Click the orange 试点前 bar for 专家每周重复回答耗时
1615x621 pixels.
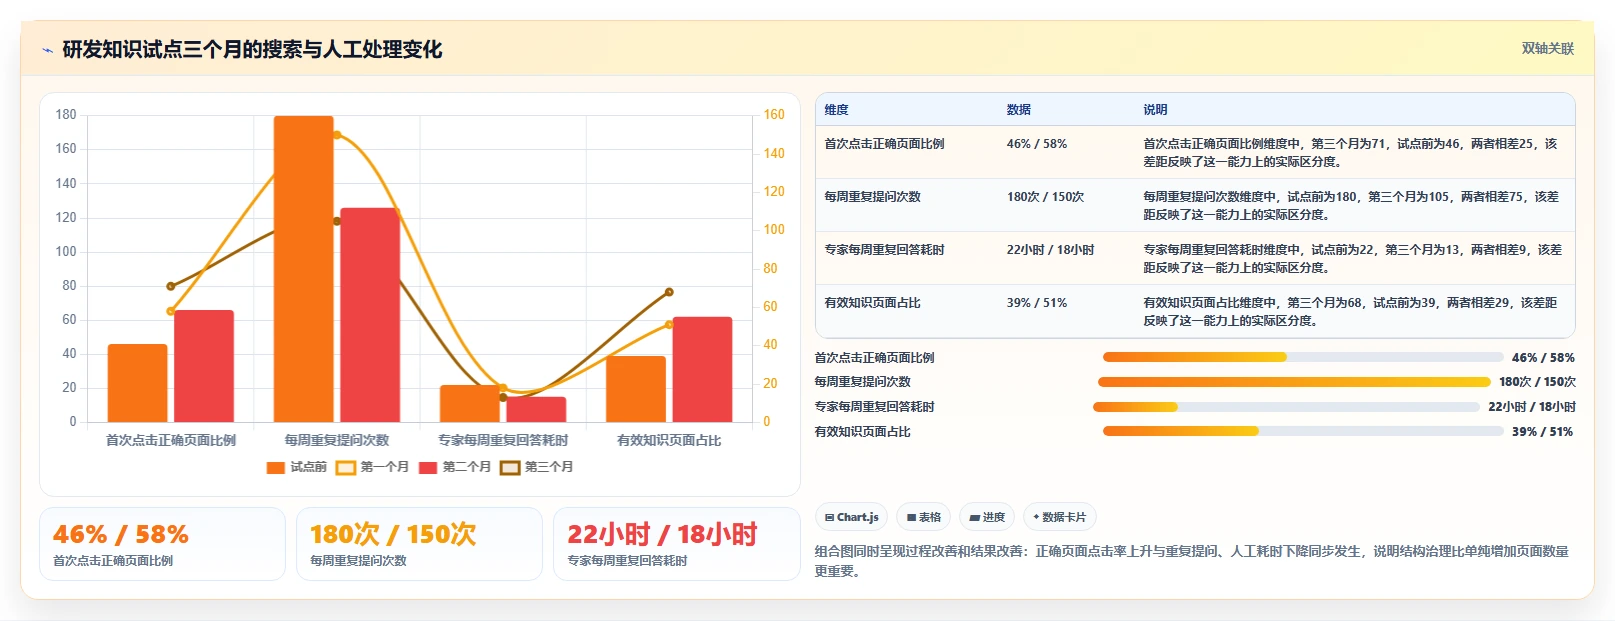[x=470, y=403]
